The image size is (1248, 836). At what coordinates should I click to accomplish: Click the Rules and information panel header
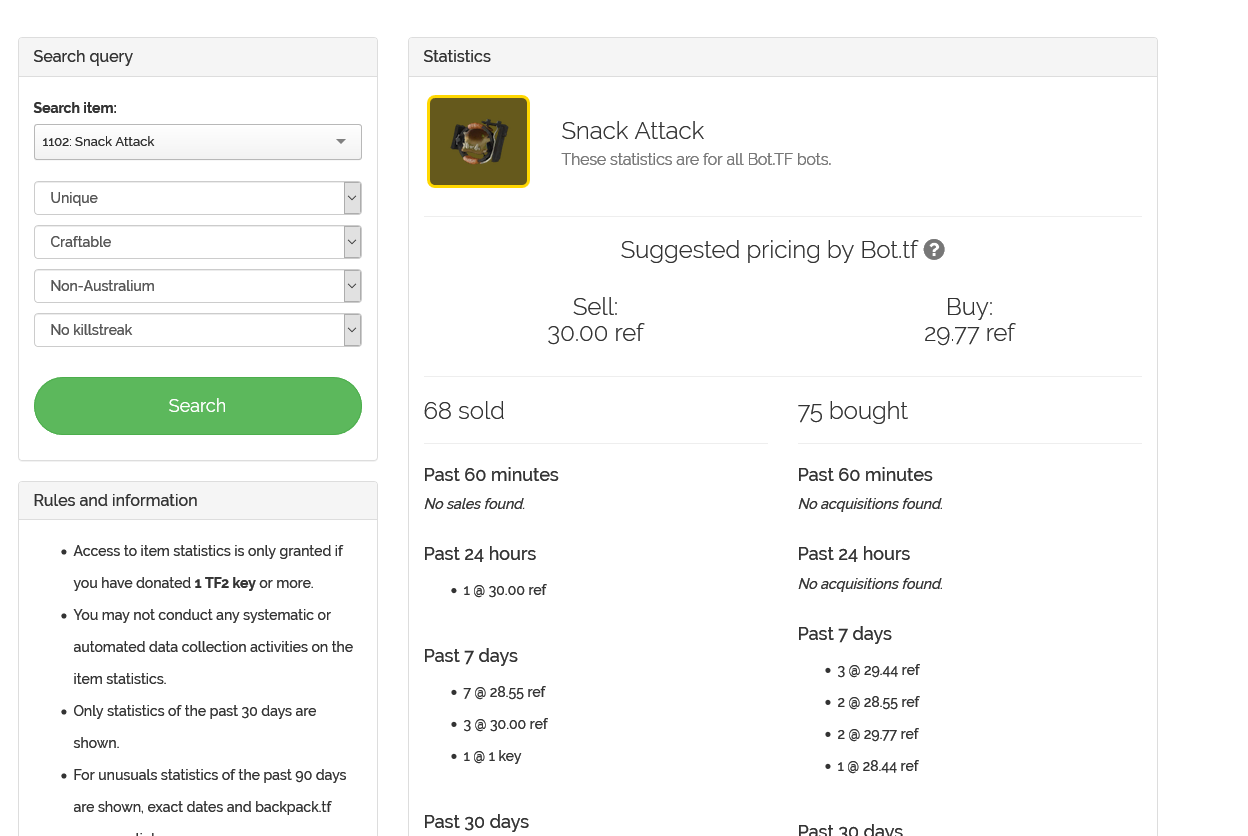click(198, 501)
